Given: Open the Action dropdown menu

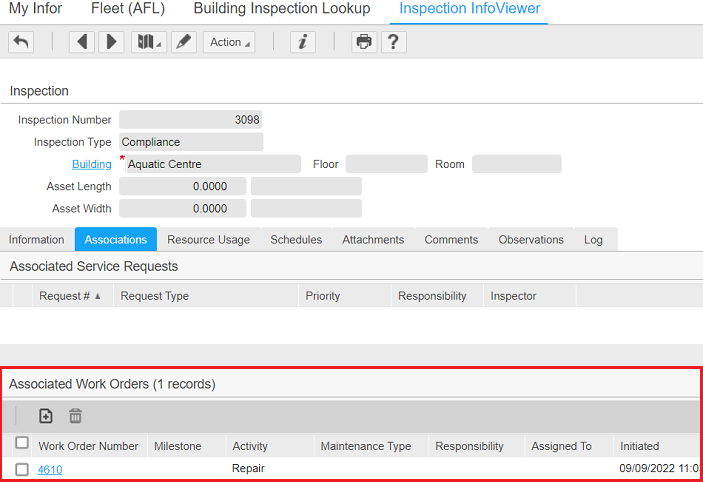Looking at the screenshot, I should click(x=228, y=42).
